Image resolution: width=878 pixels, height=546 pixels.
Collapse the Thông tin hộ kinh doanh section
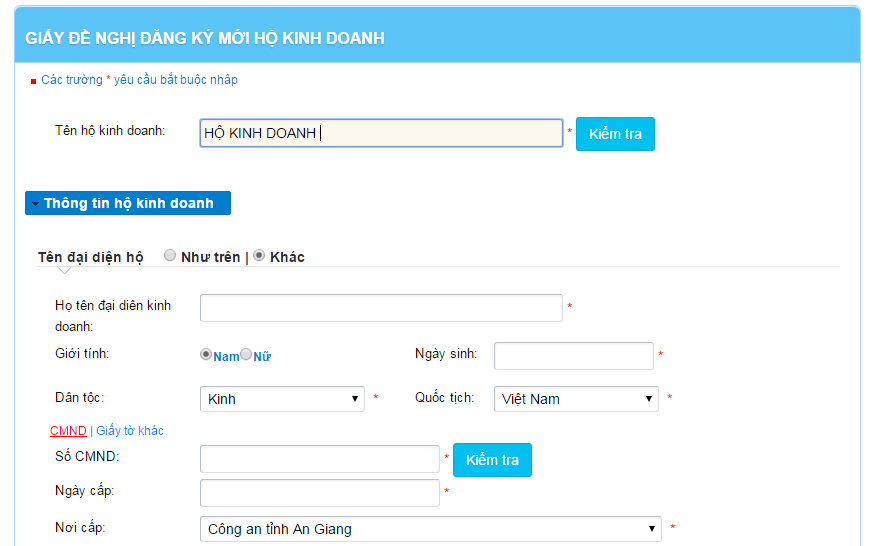(x=128, y=203)
